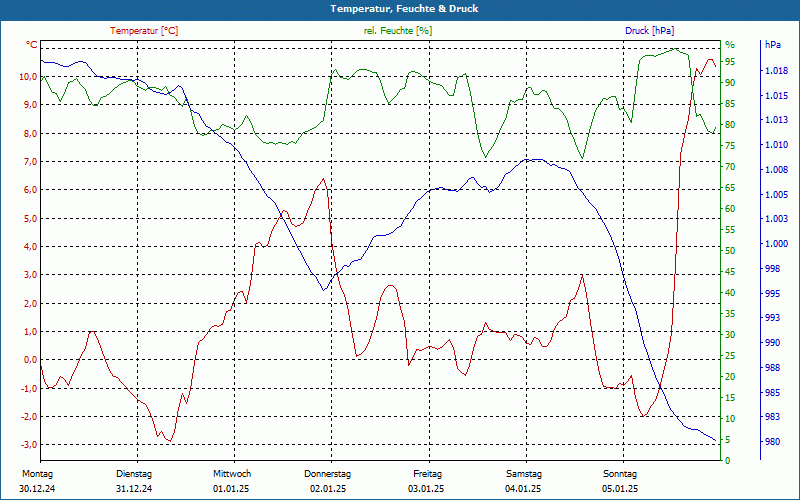
Task: Select the green 'rel. Feuchte [%]' legend label
Action: point(398,31)
